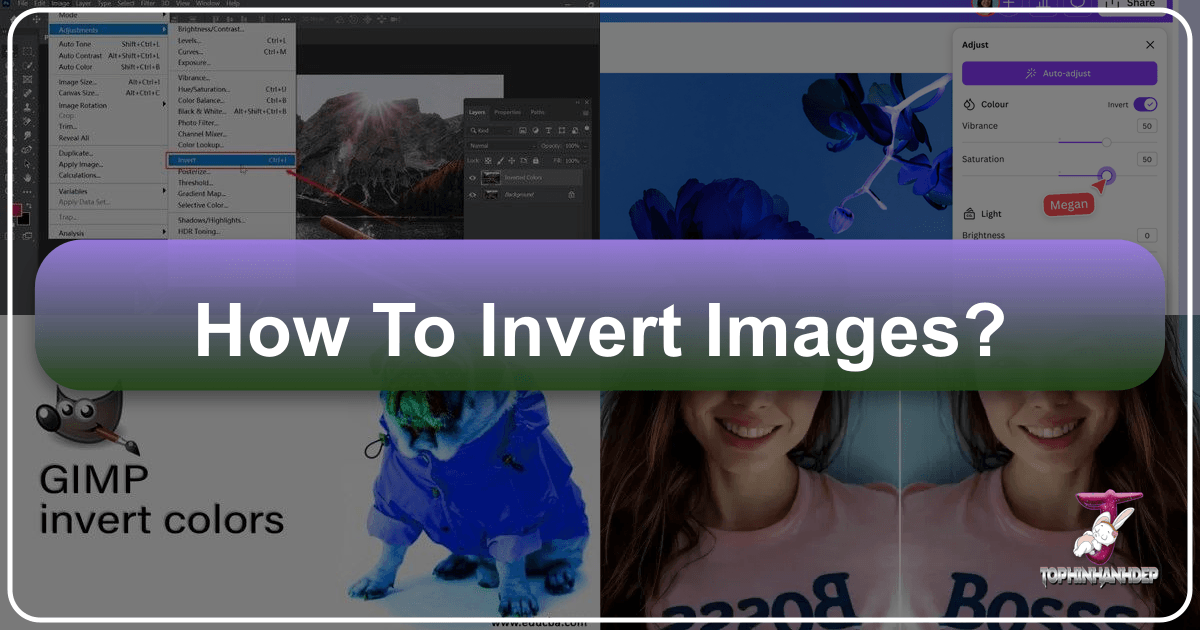Viewport: 1200px width, 630px height.
Task: Open the Normal blend mode dropdown
Action: tap(490, 146)
